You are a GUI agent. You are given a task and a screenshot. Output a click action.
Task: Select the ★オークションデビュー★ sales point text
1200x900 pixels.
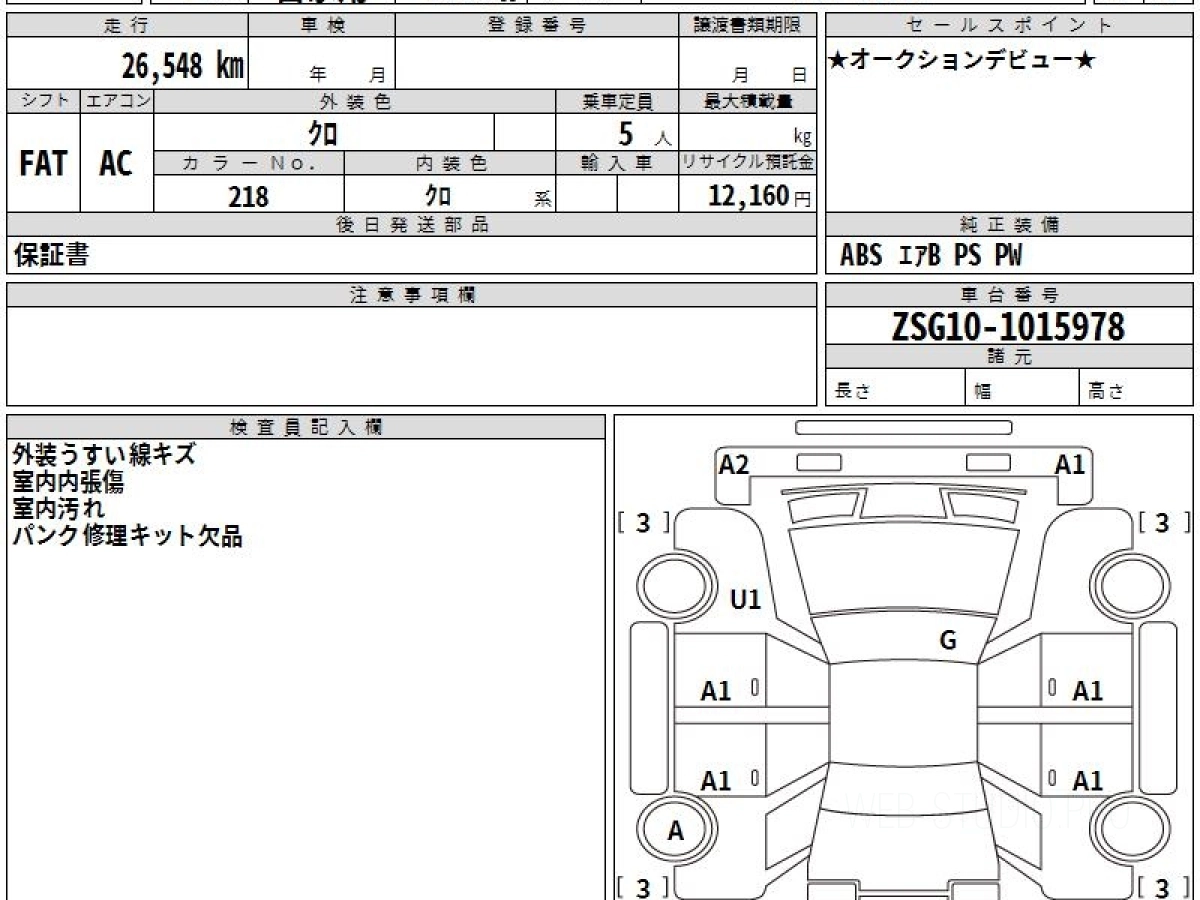[x=962, y=61]
